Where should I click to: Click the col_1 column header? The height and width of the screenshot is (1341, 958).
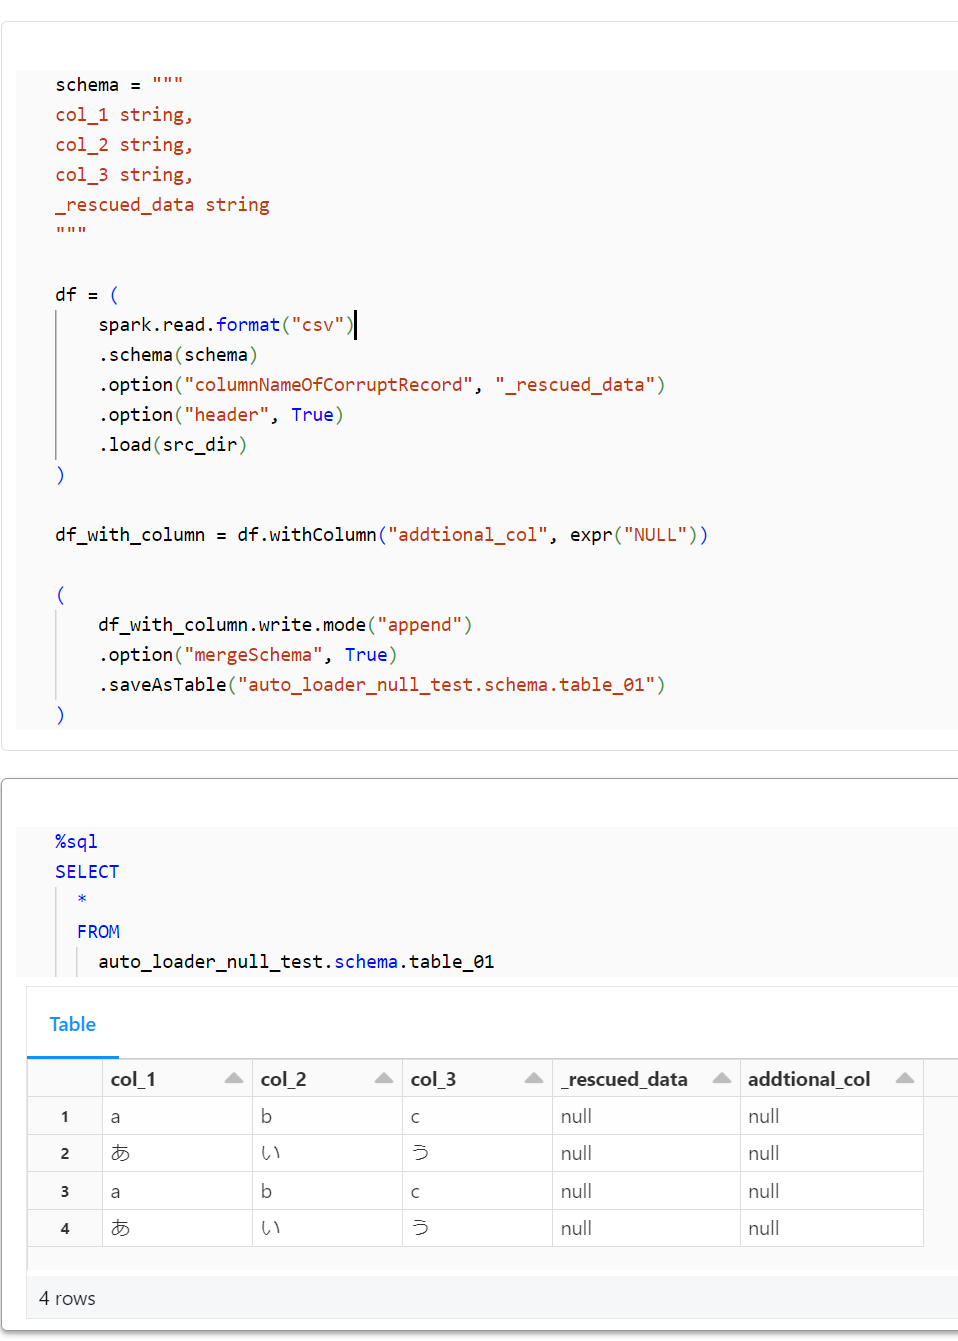tap(177, 1079)
